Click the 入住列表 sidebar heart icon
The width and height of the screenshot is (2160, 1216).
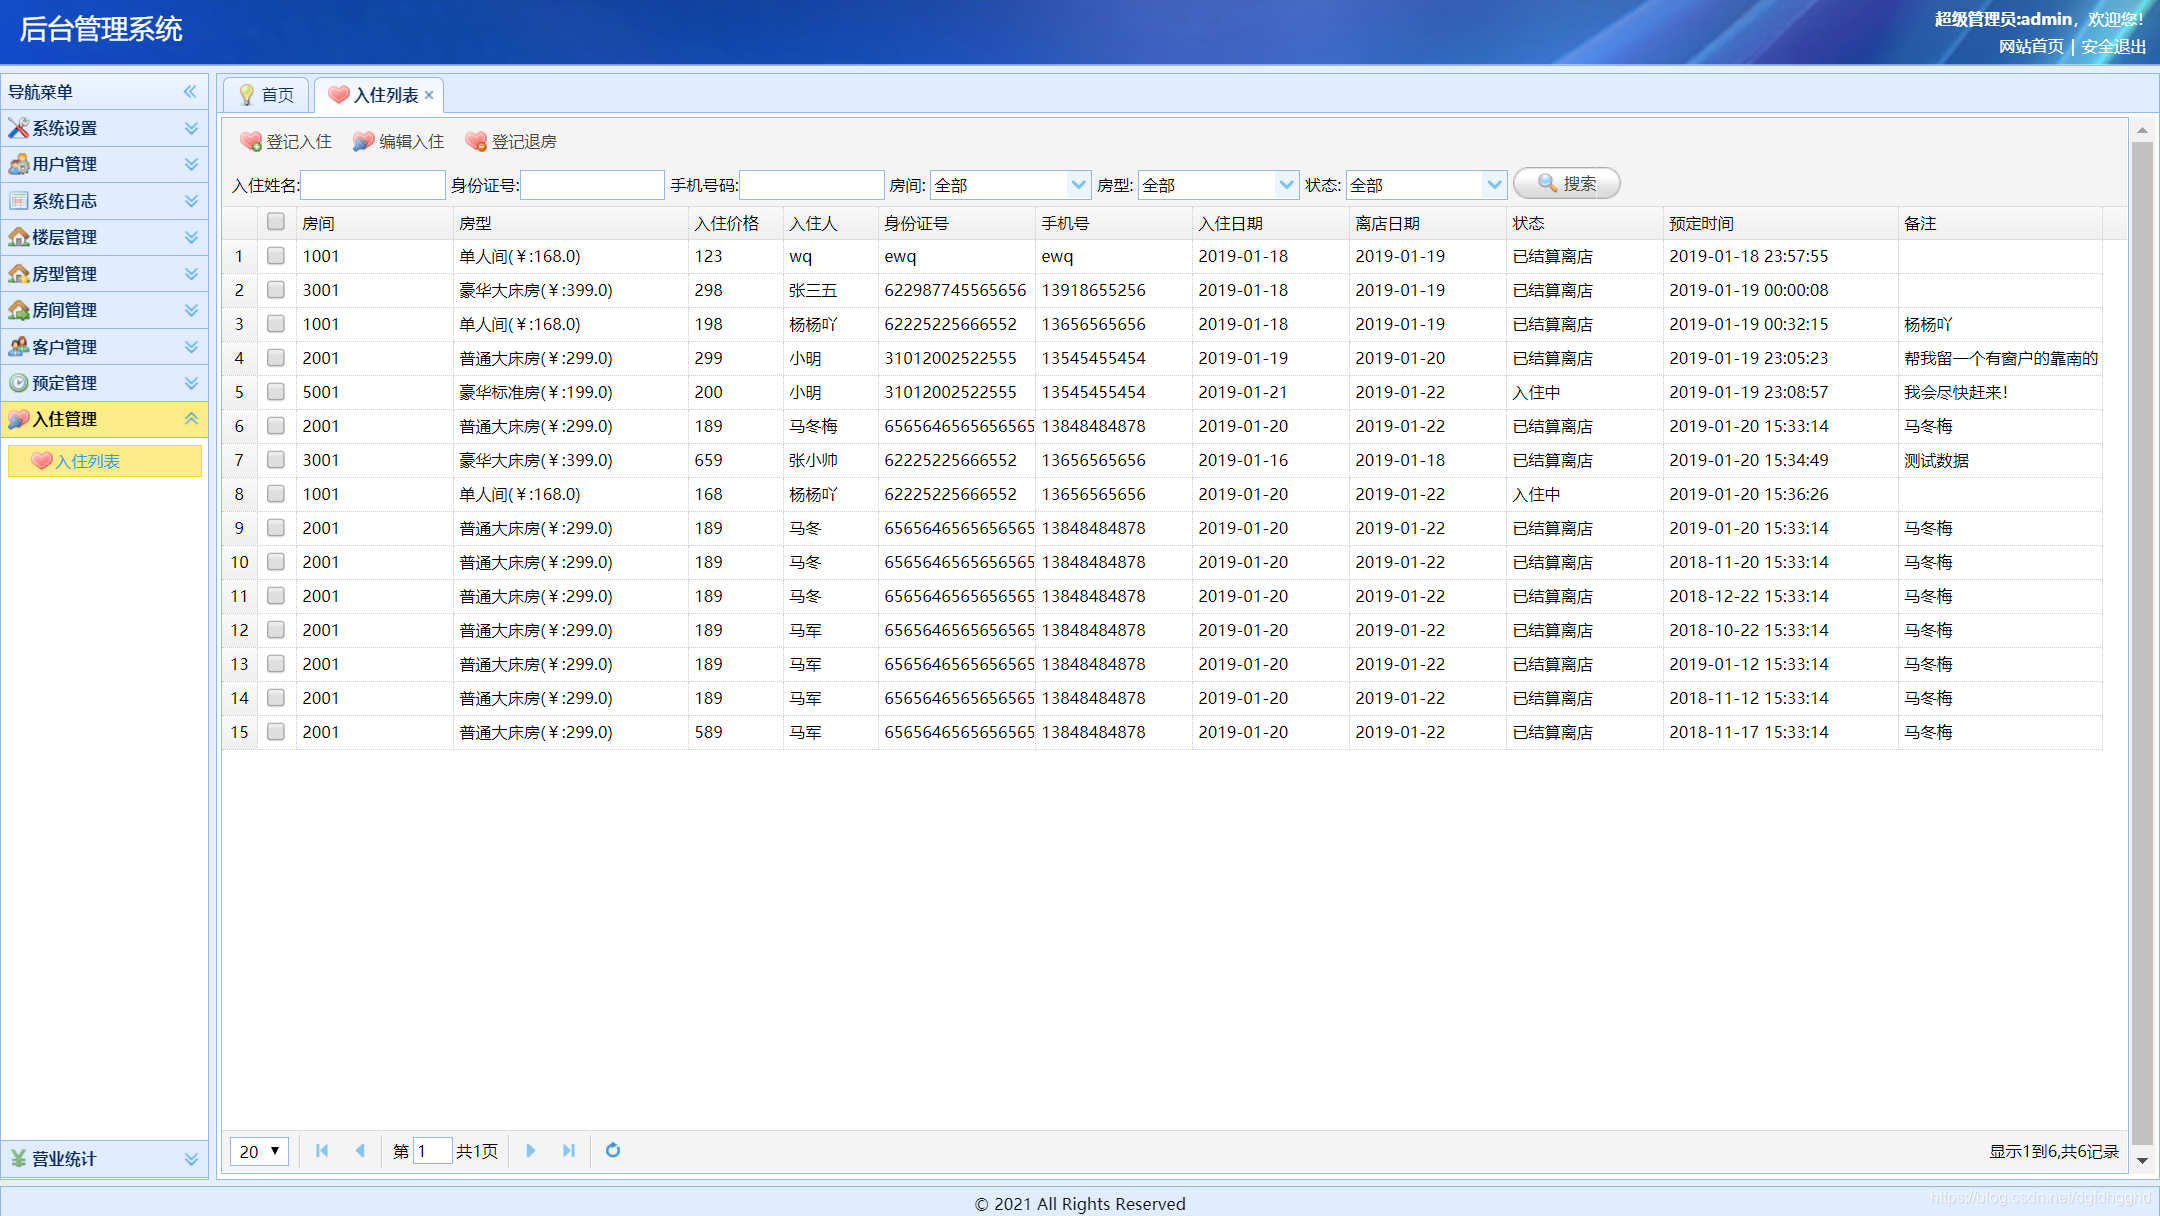coord(41,460)
